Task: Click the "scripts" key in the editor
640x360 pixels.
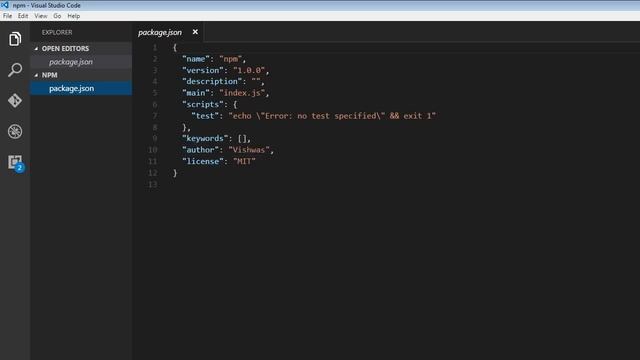Action: [202, 104]
